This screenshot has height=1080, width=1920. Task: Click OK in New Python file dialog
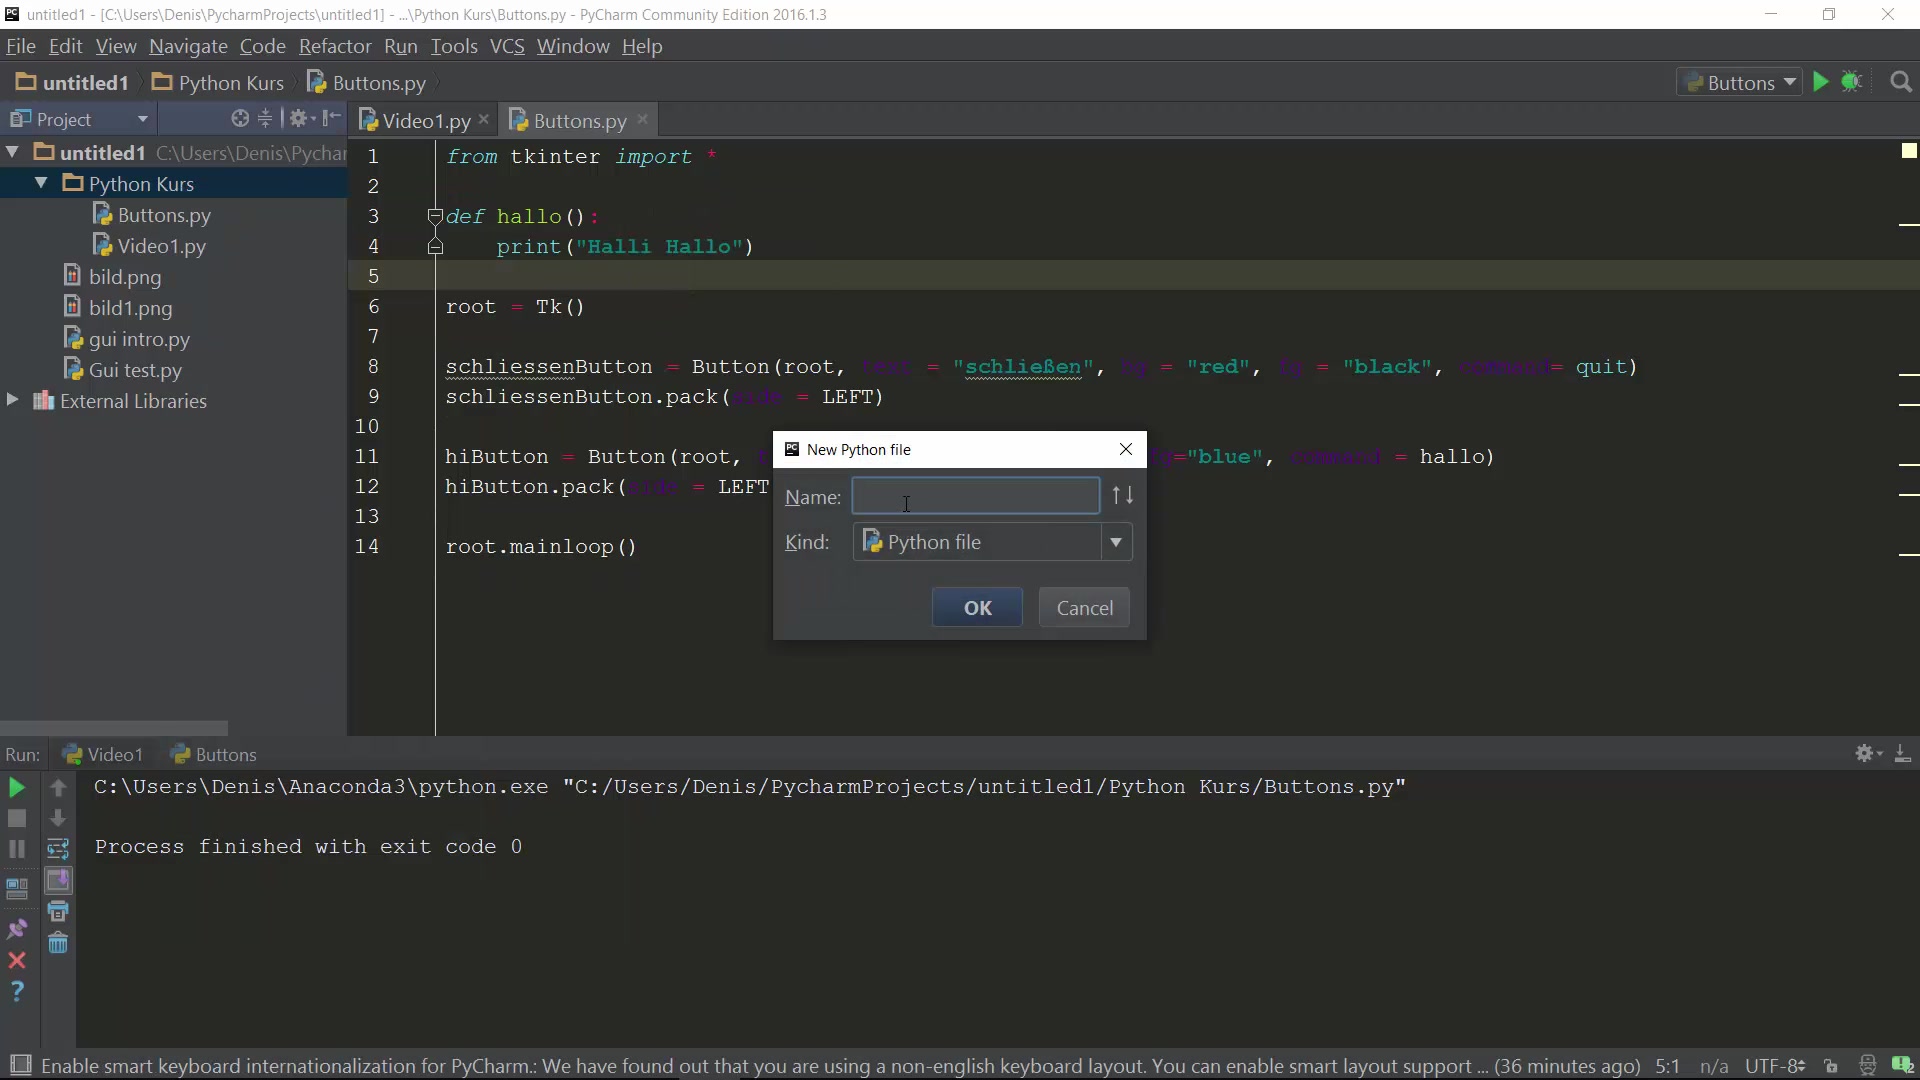click(x=977, y=608)
